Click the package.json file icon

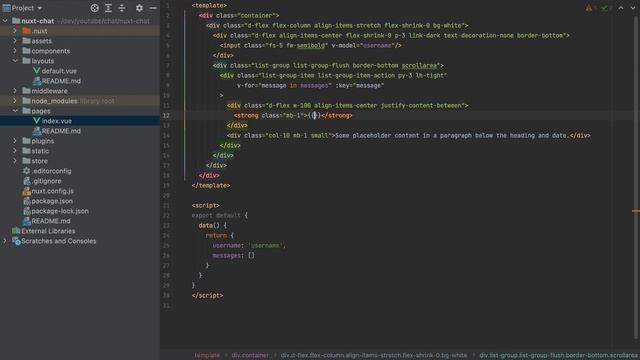[27, 201]
